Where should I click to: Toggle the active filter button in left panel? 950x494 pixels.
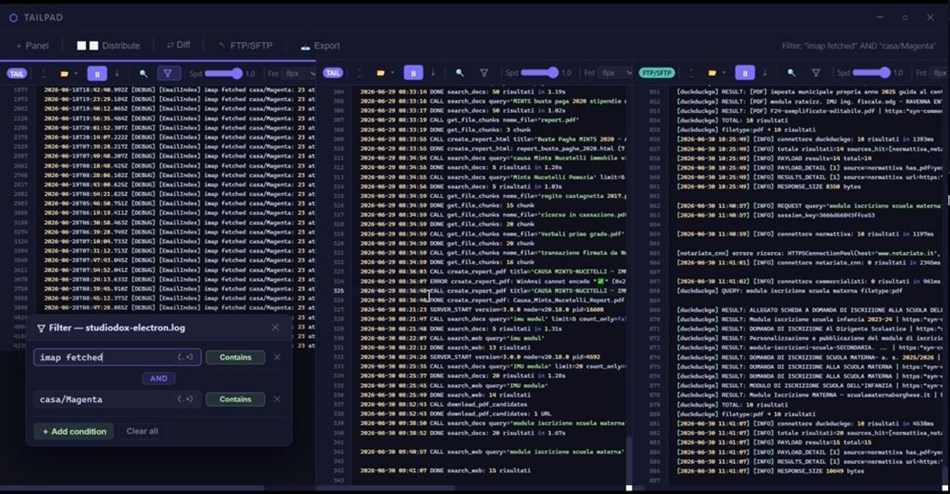(x=168, y=73)
